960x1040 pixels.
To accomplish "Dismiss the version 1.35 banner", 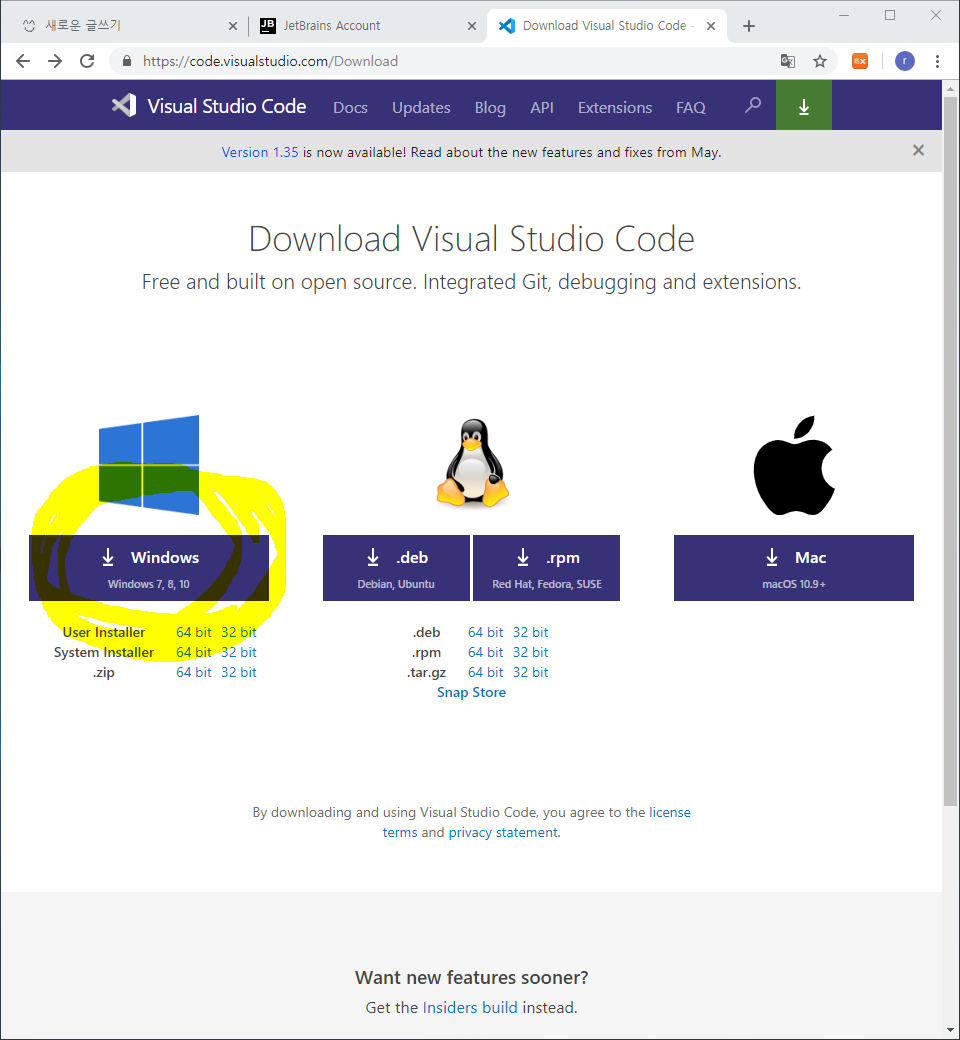I will pos(918,151).
